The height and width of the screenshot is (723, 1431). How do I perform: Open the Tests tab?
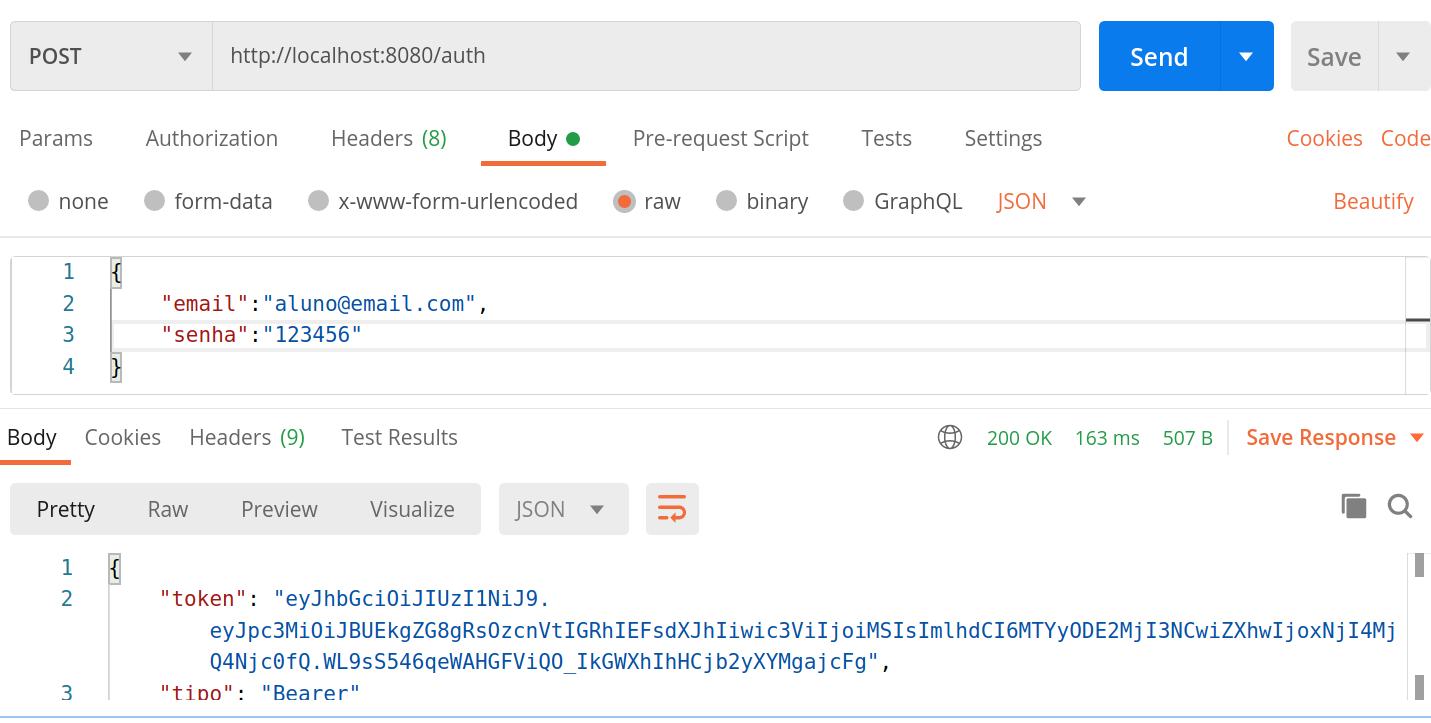pyautogui.click(x=887, y=138)
